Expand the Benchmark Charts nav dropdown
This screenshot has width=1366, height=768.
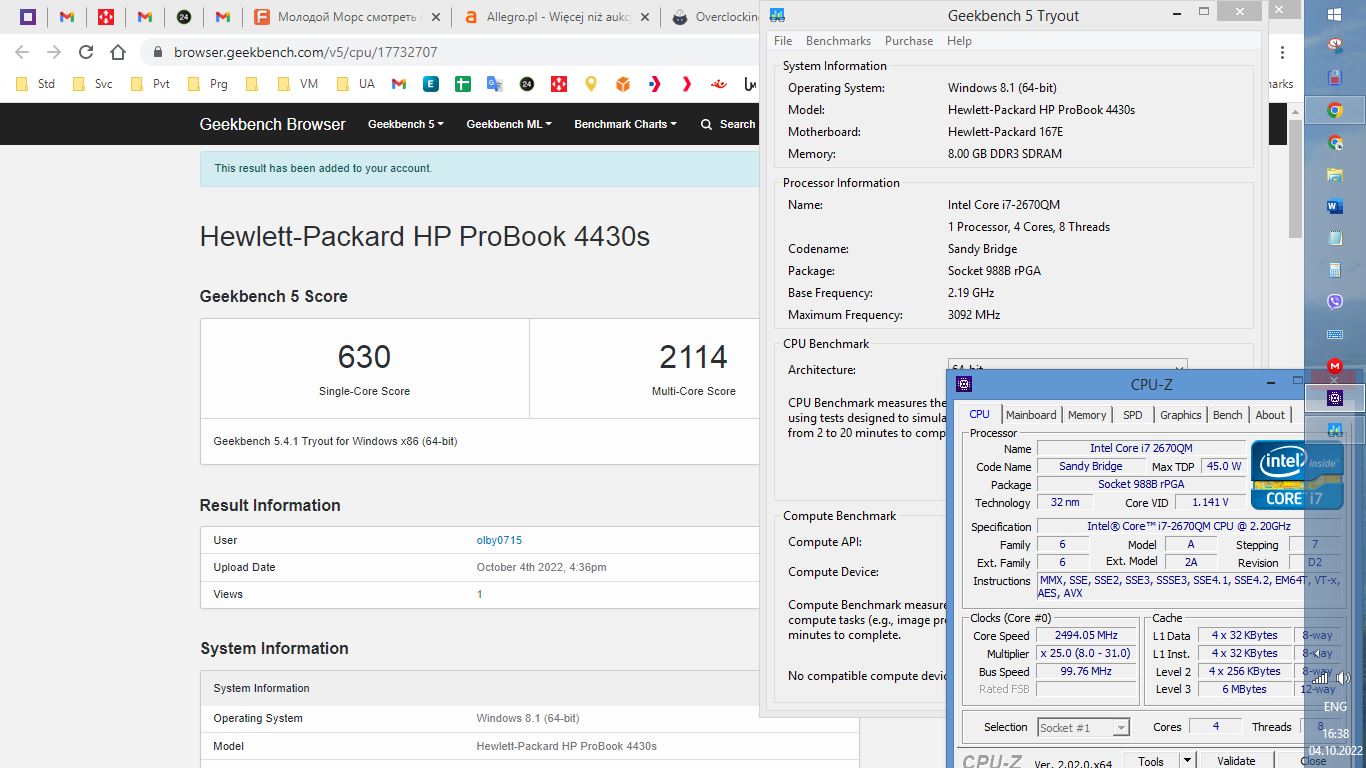click(x=625, y=124)
